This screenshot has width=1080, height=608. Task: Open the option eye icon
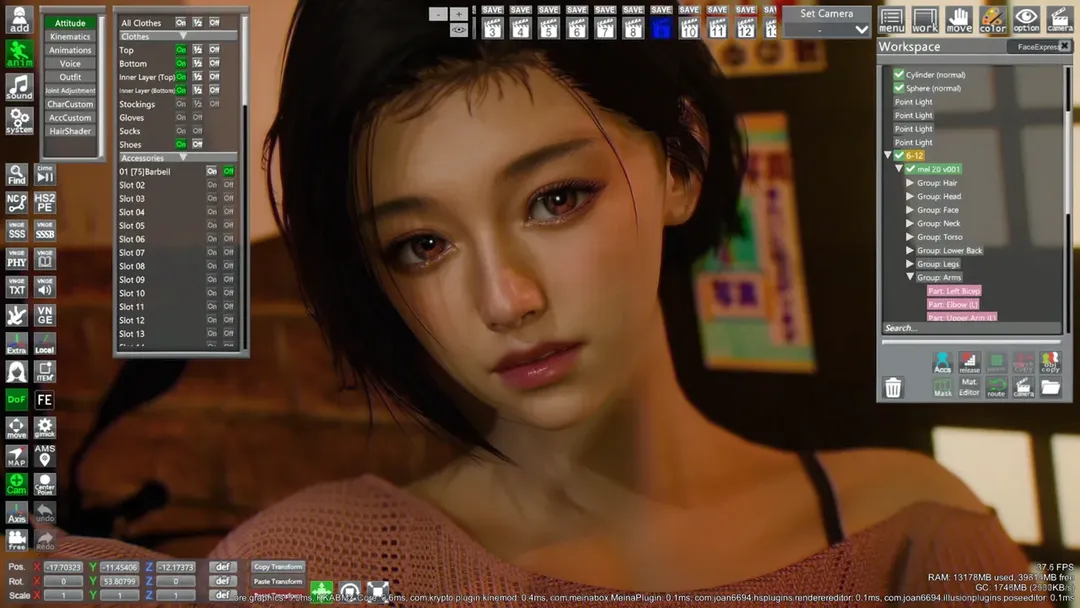[1026, 20]
